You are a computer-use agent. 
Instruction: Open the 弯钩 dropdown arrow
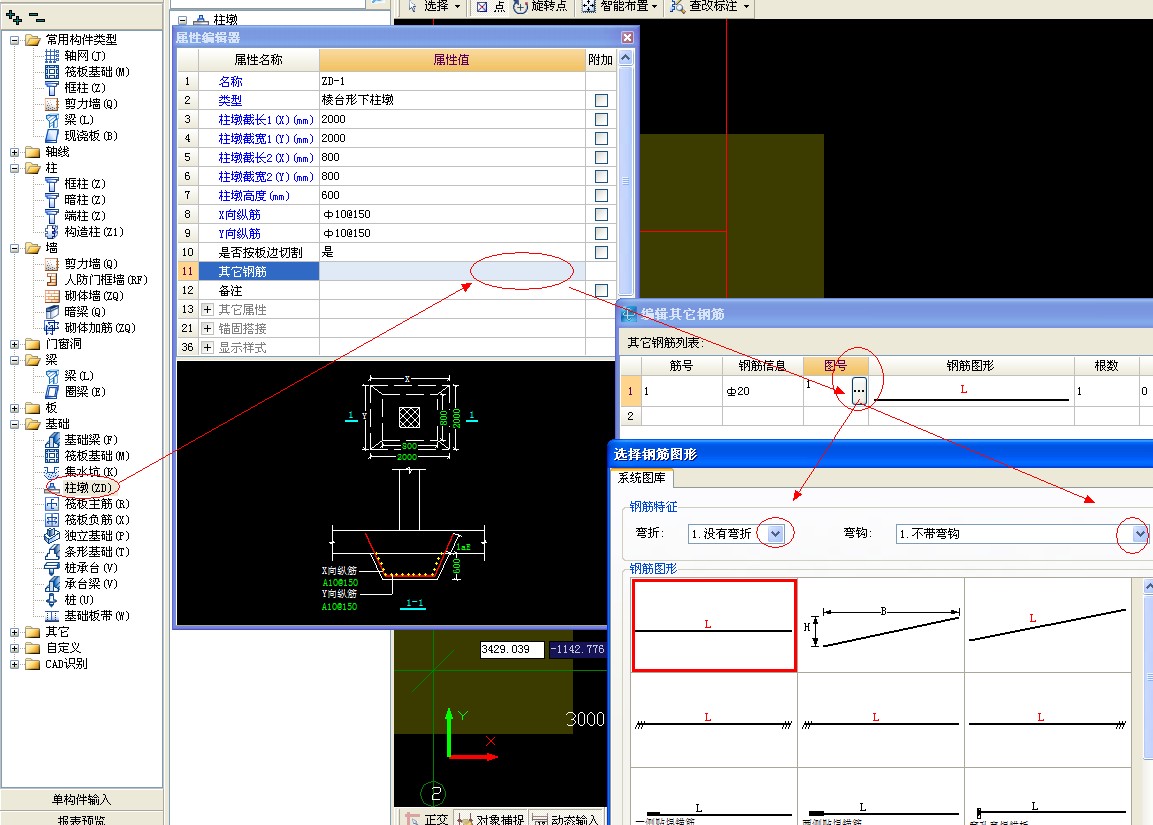click(1139, 534)
